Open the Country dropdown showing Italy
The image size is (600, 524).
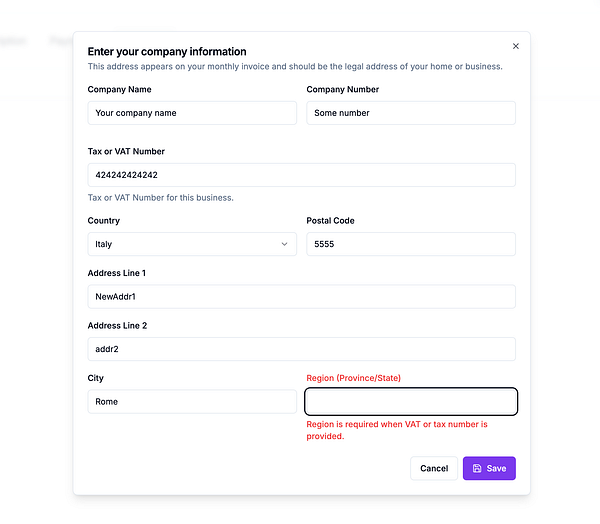(192, 244)
